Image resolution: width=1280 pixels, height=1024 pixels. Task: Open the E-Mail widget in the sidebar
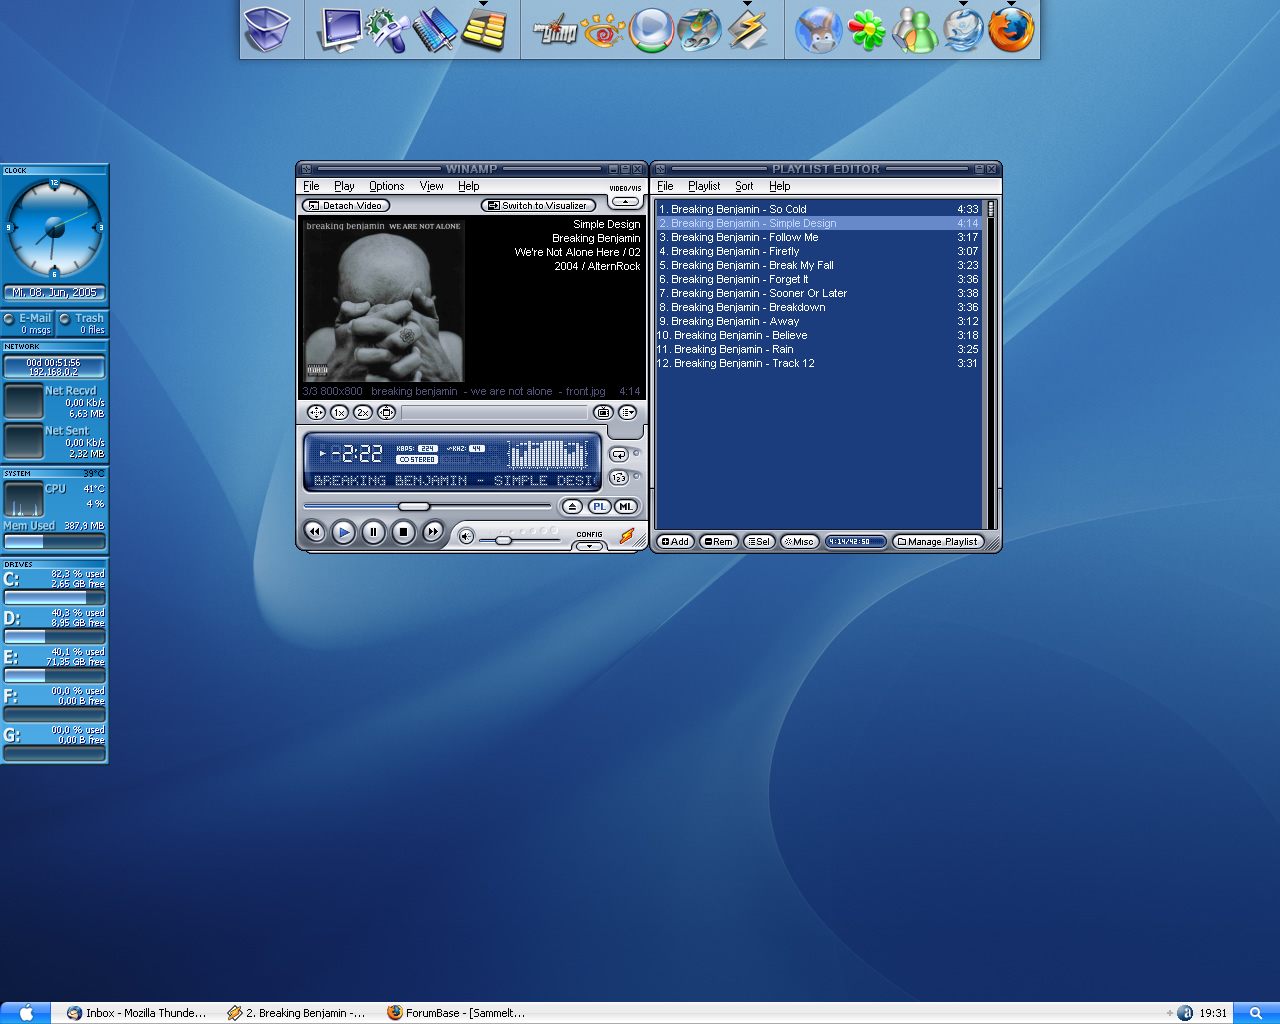point(28,323)
